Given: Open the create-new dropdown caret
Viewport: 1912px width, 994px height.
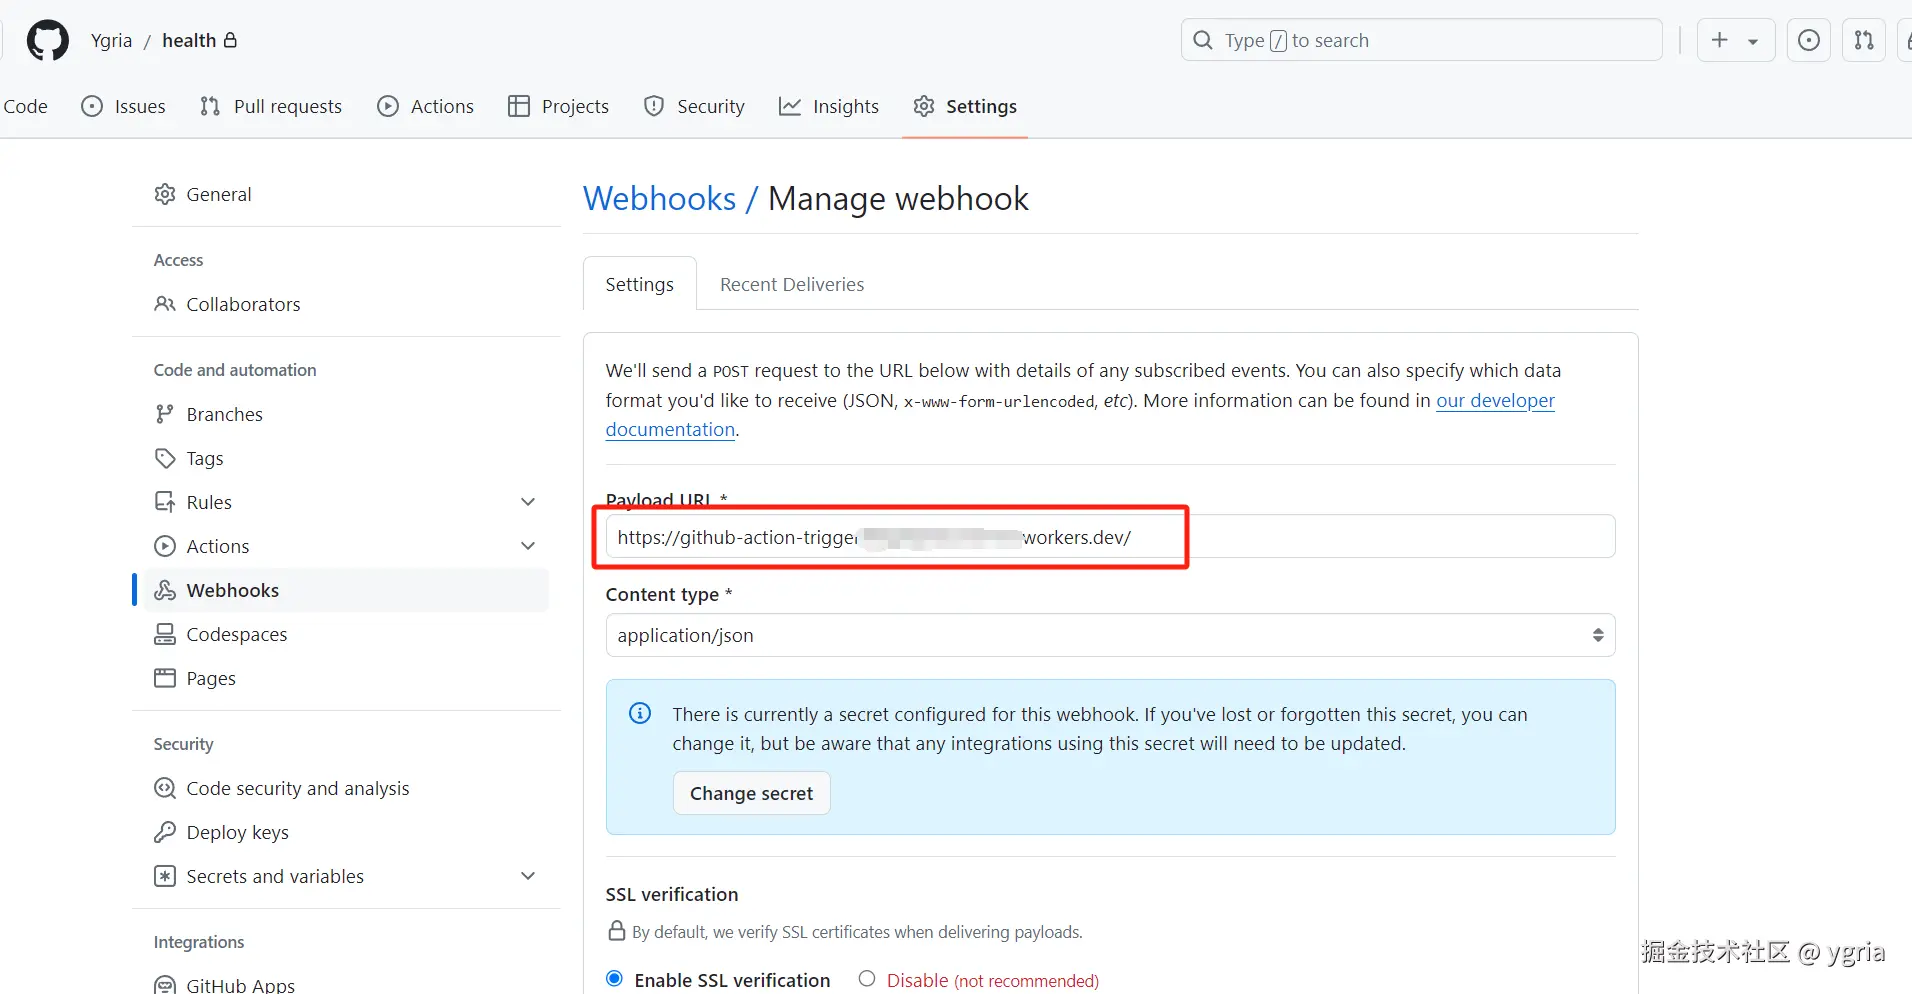Looking at the screenshot, I should coord(1753,41).
